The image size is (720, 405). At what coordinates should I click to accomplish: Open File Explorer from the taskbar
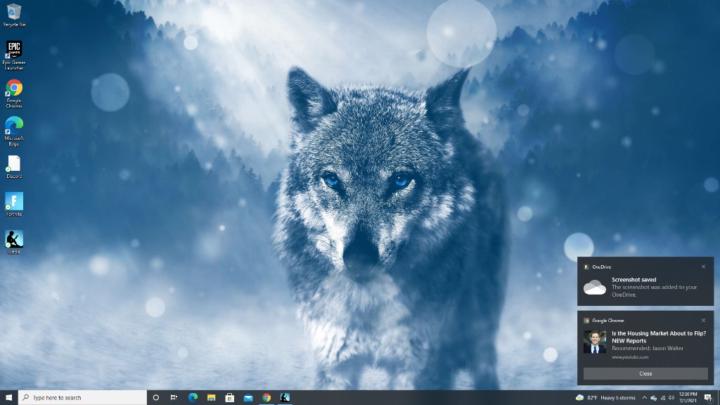click(x=211, y=397)
